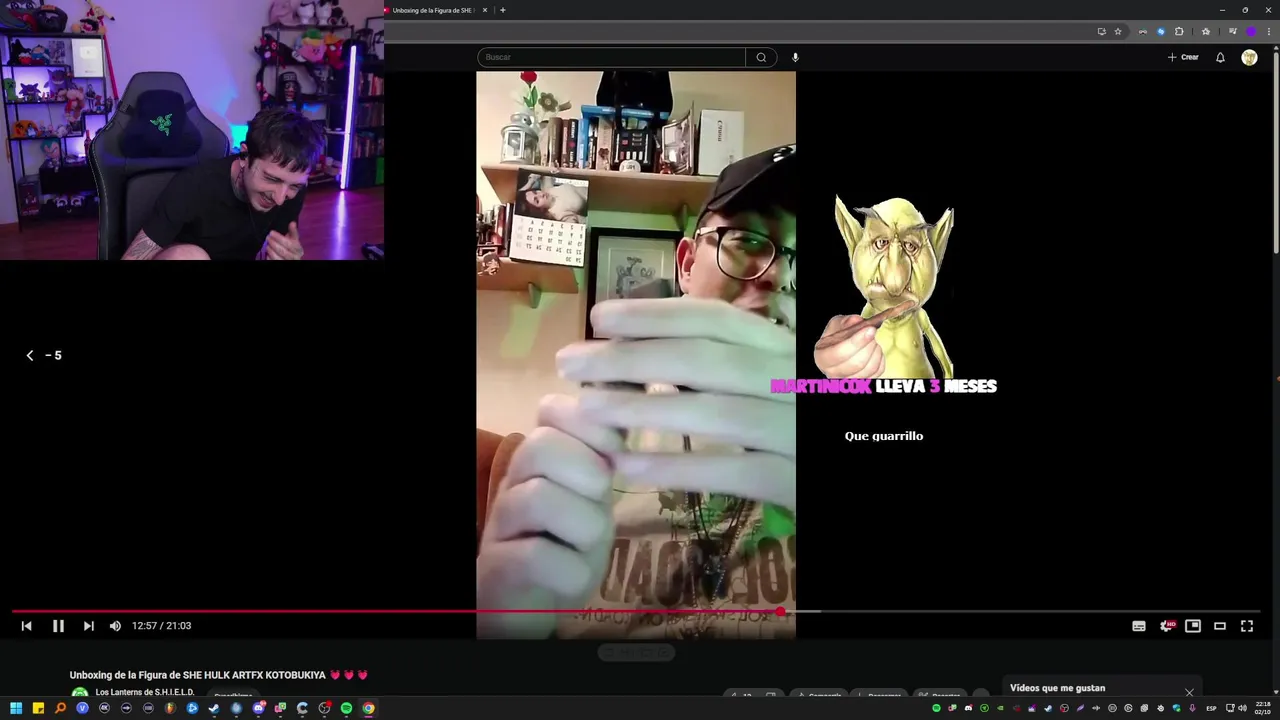Viewport: 1280px width, 720px height.
Task: Pause the YouTube video
Action: click(58, 626)
